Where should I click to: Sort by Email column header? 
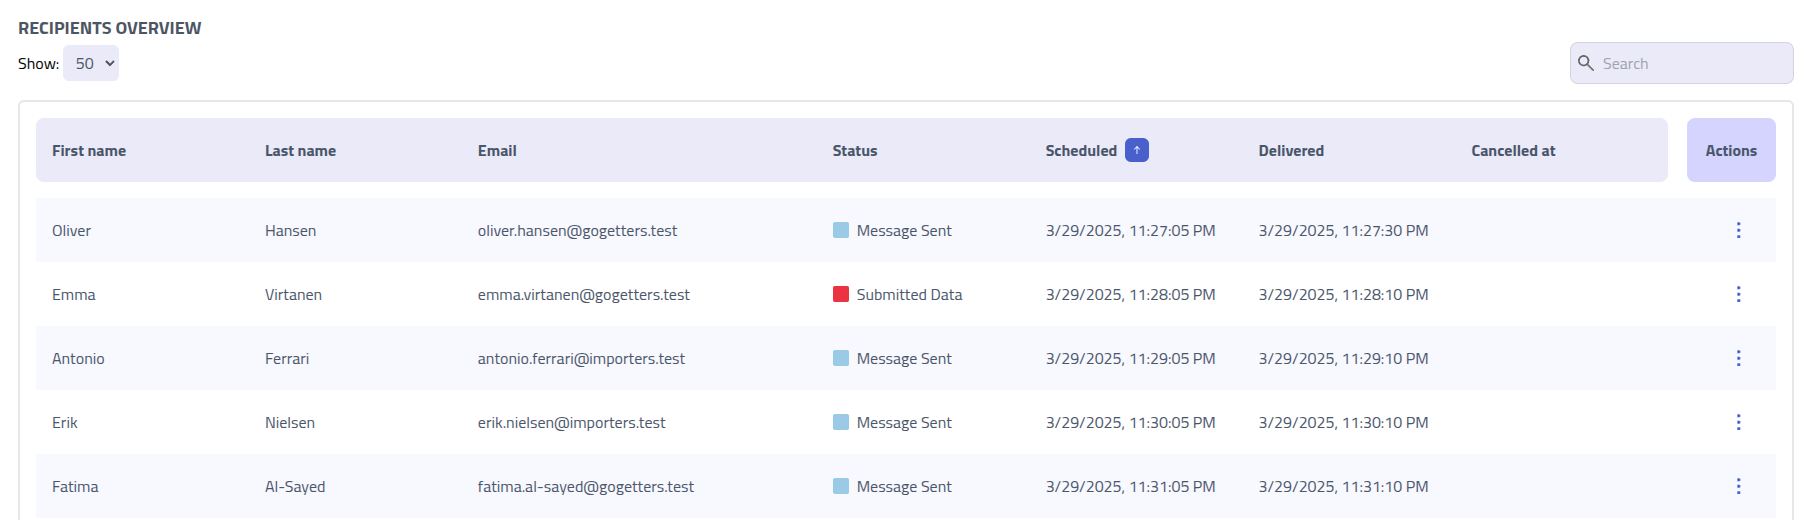click(497, 151)
